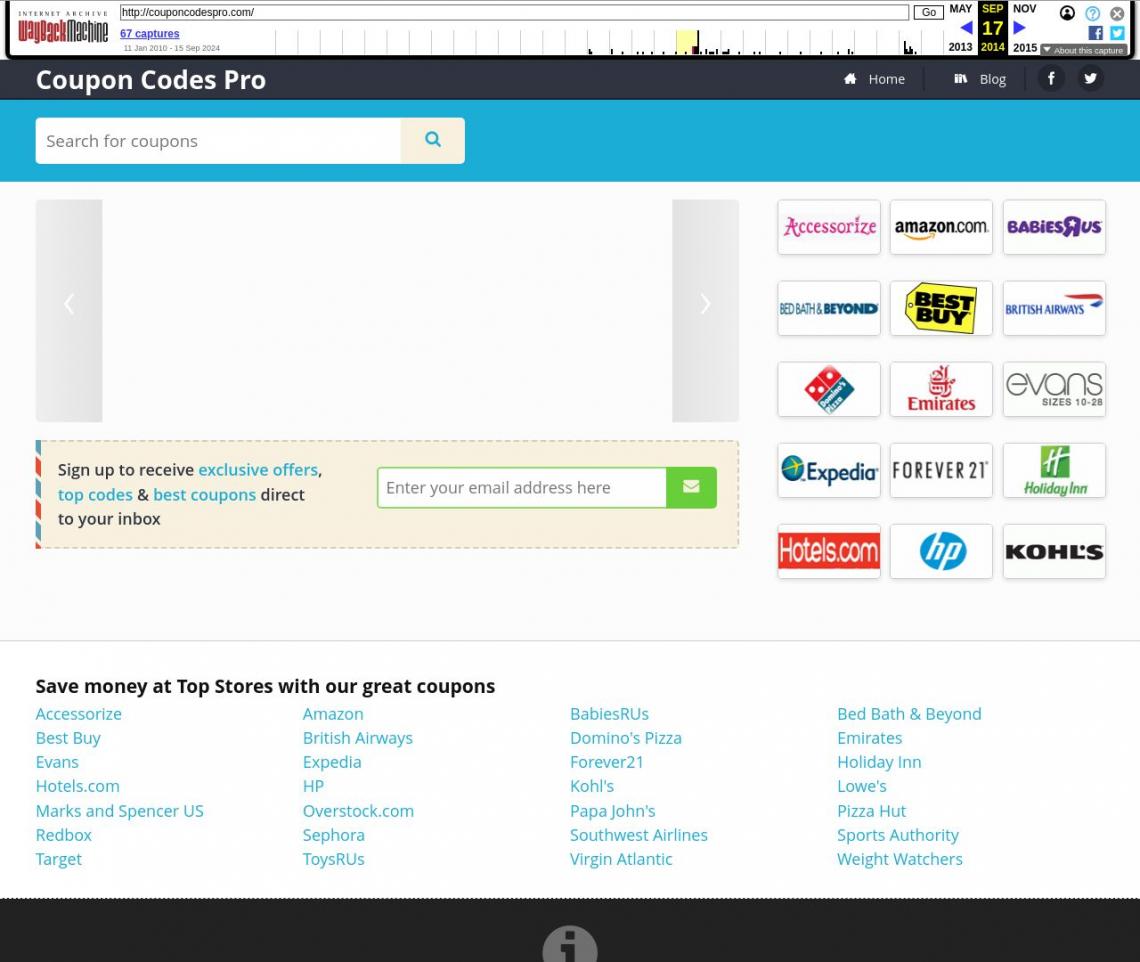Image resolution: width=1140 pixels, height=962 pixels.
Task: Open the Virgin Atlantic link
Action: click(x=621, y=859)
